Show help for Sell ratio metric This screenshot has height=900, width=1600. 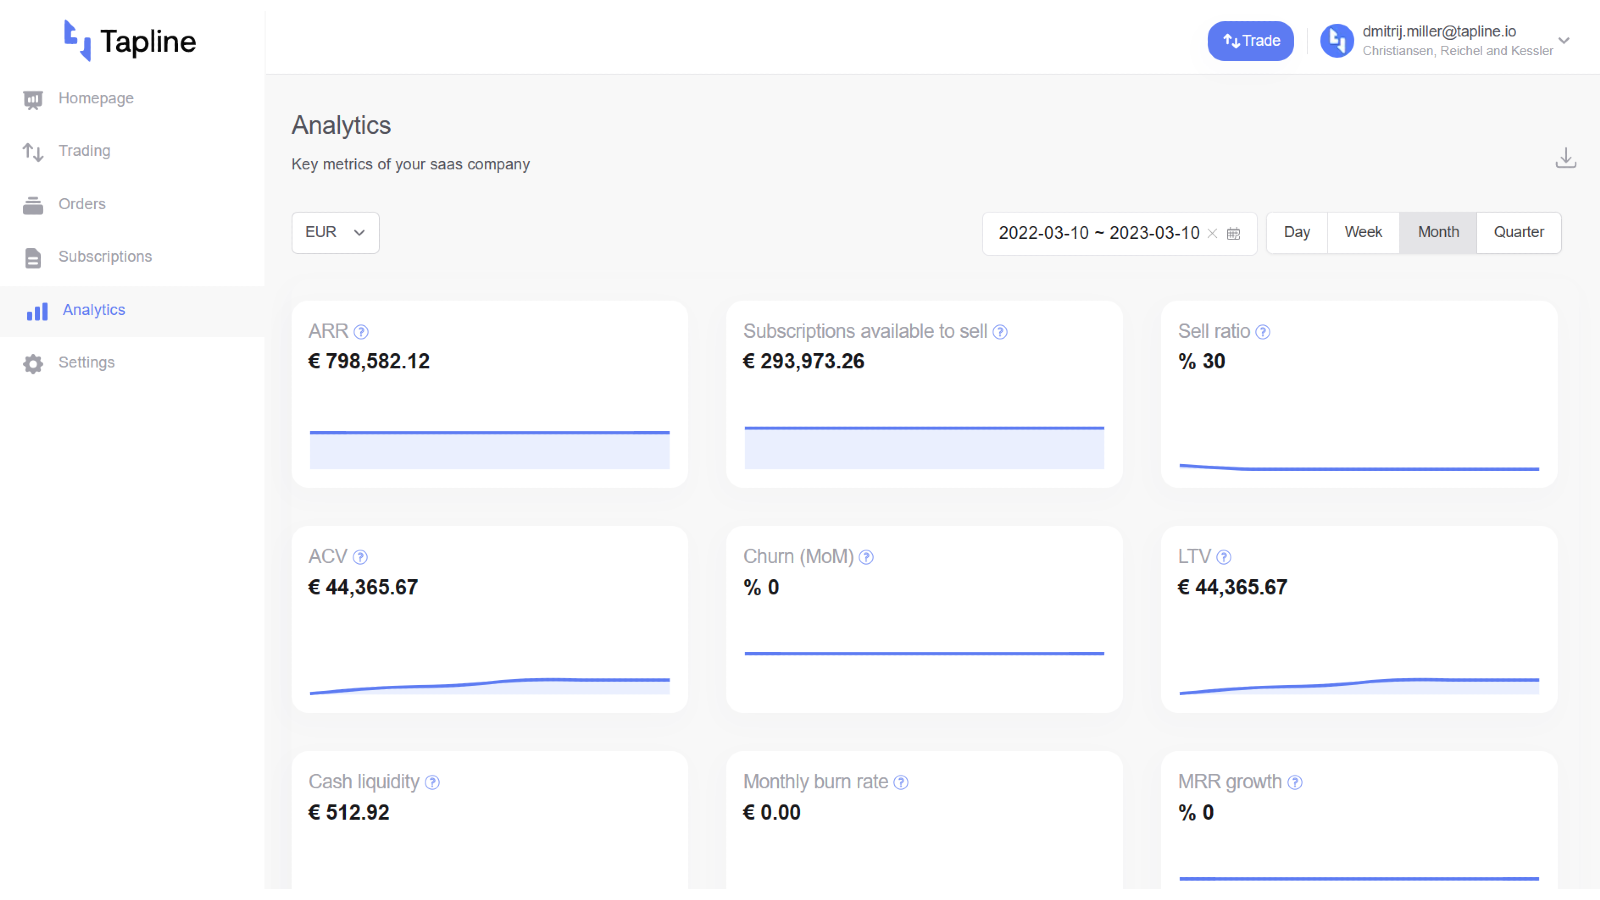[x=1262, y=332]
